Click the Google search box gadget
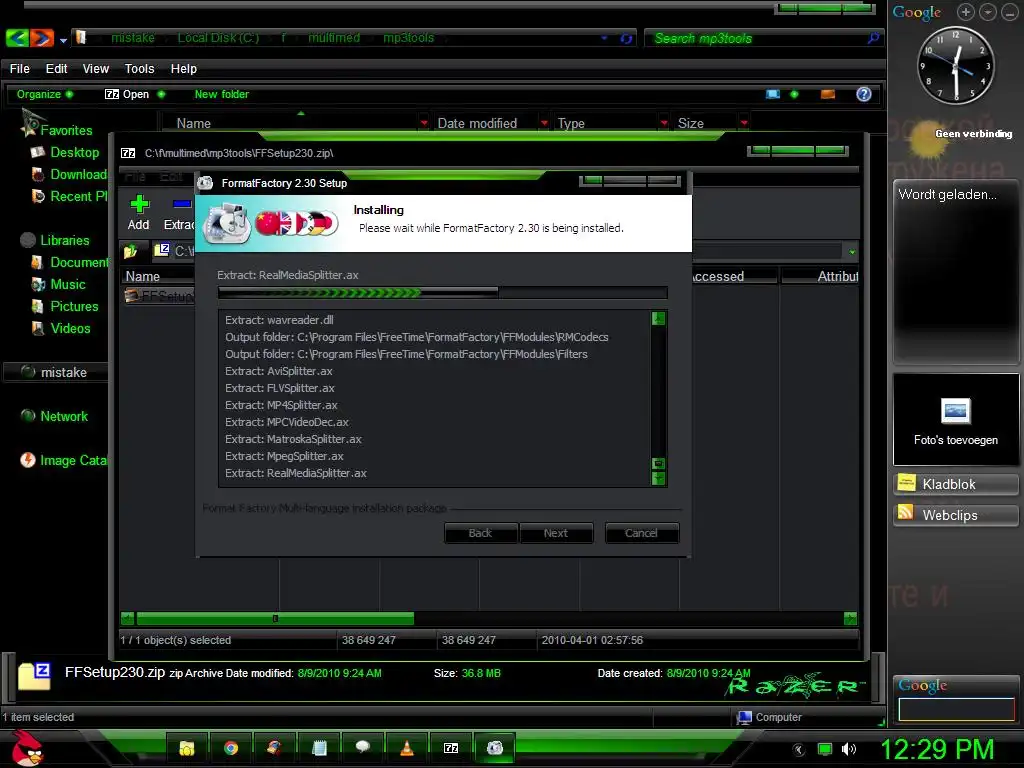Screen dimensions: 1024x768 956,710
